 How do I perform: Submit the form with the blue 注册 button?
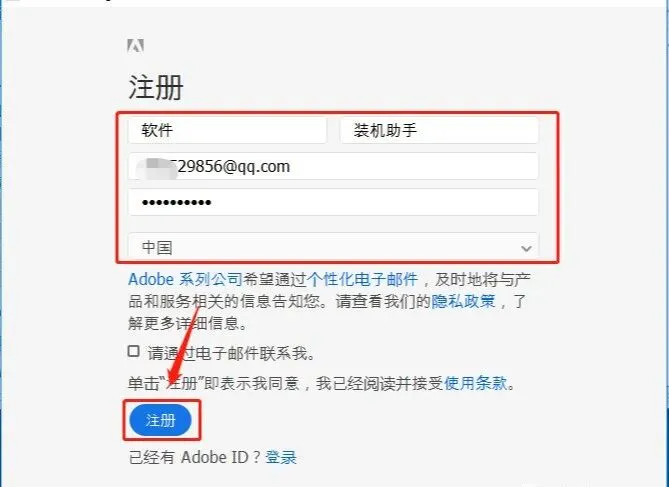[160, 420]
